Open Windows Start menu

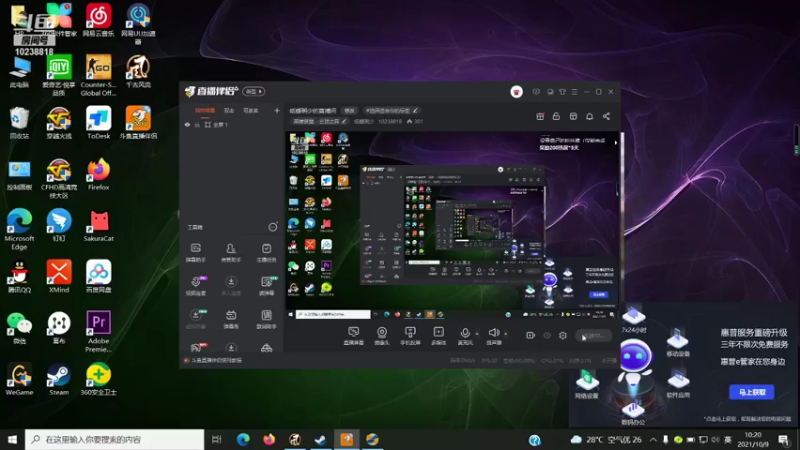[x=12, y=439]
